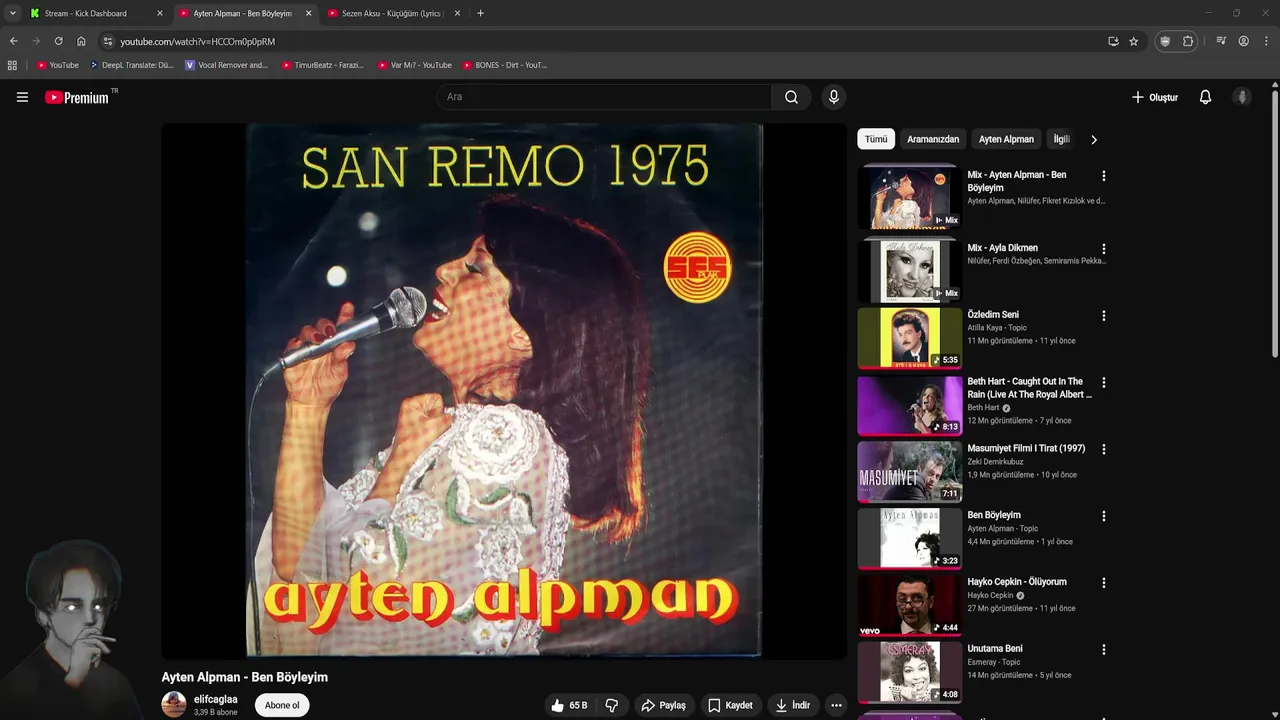Select the Ayten Alpman filter chip
The image size is (1280, 720).
[x=1006, y=139]
